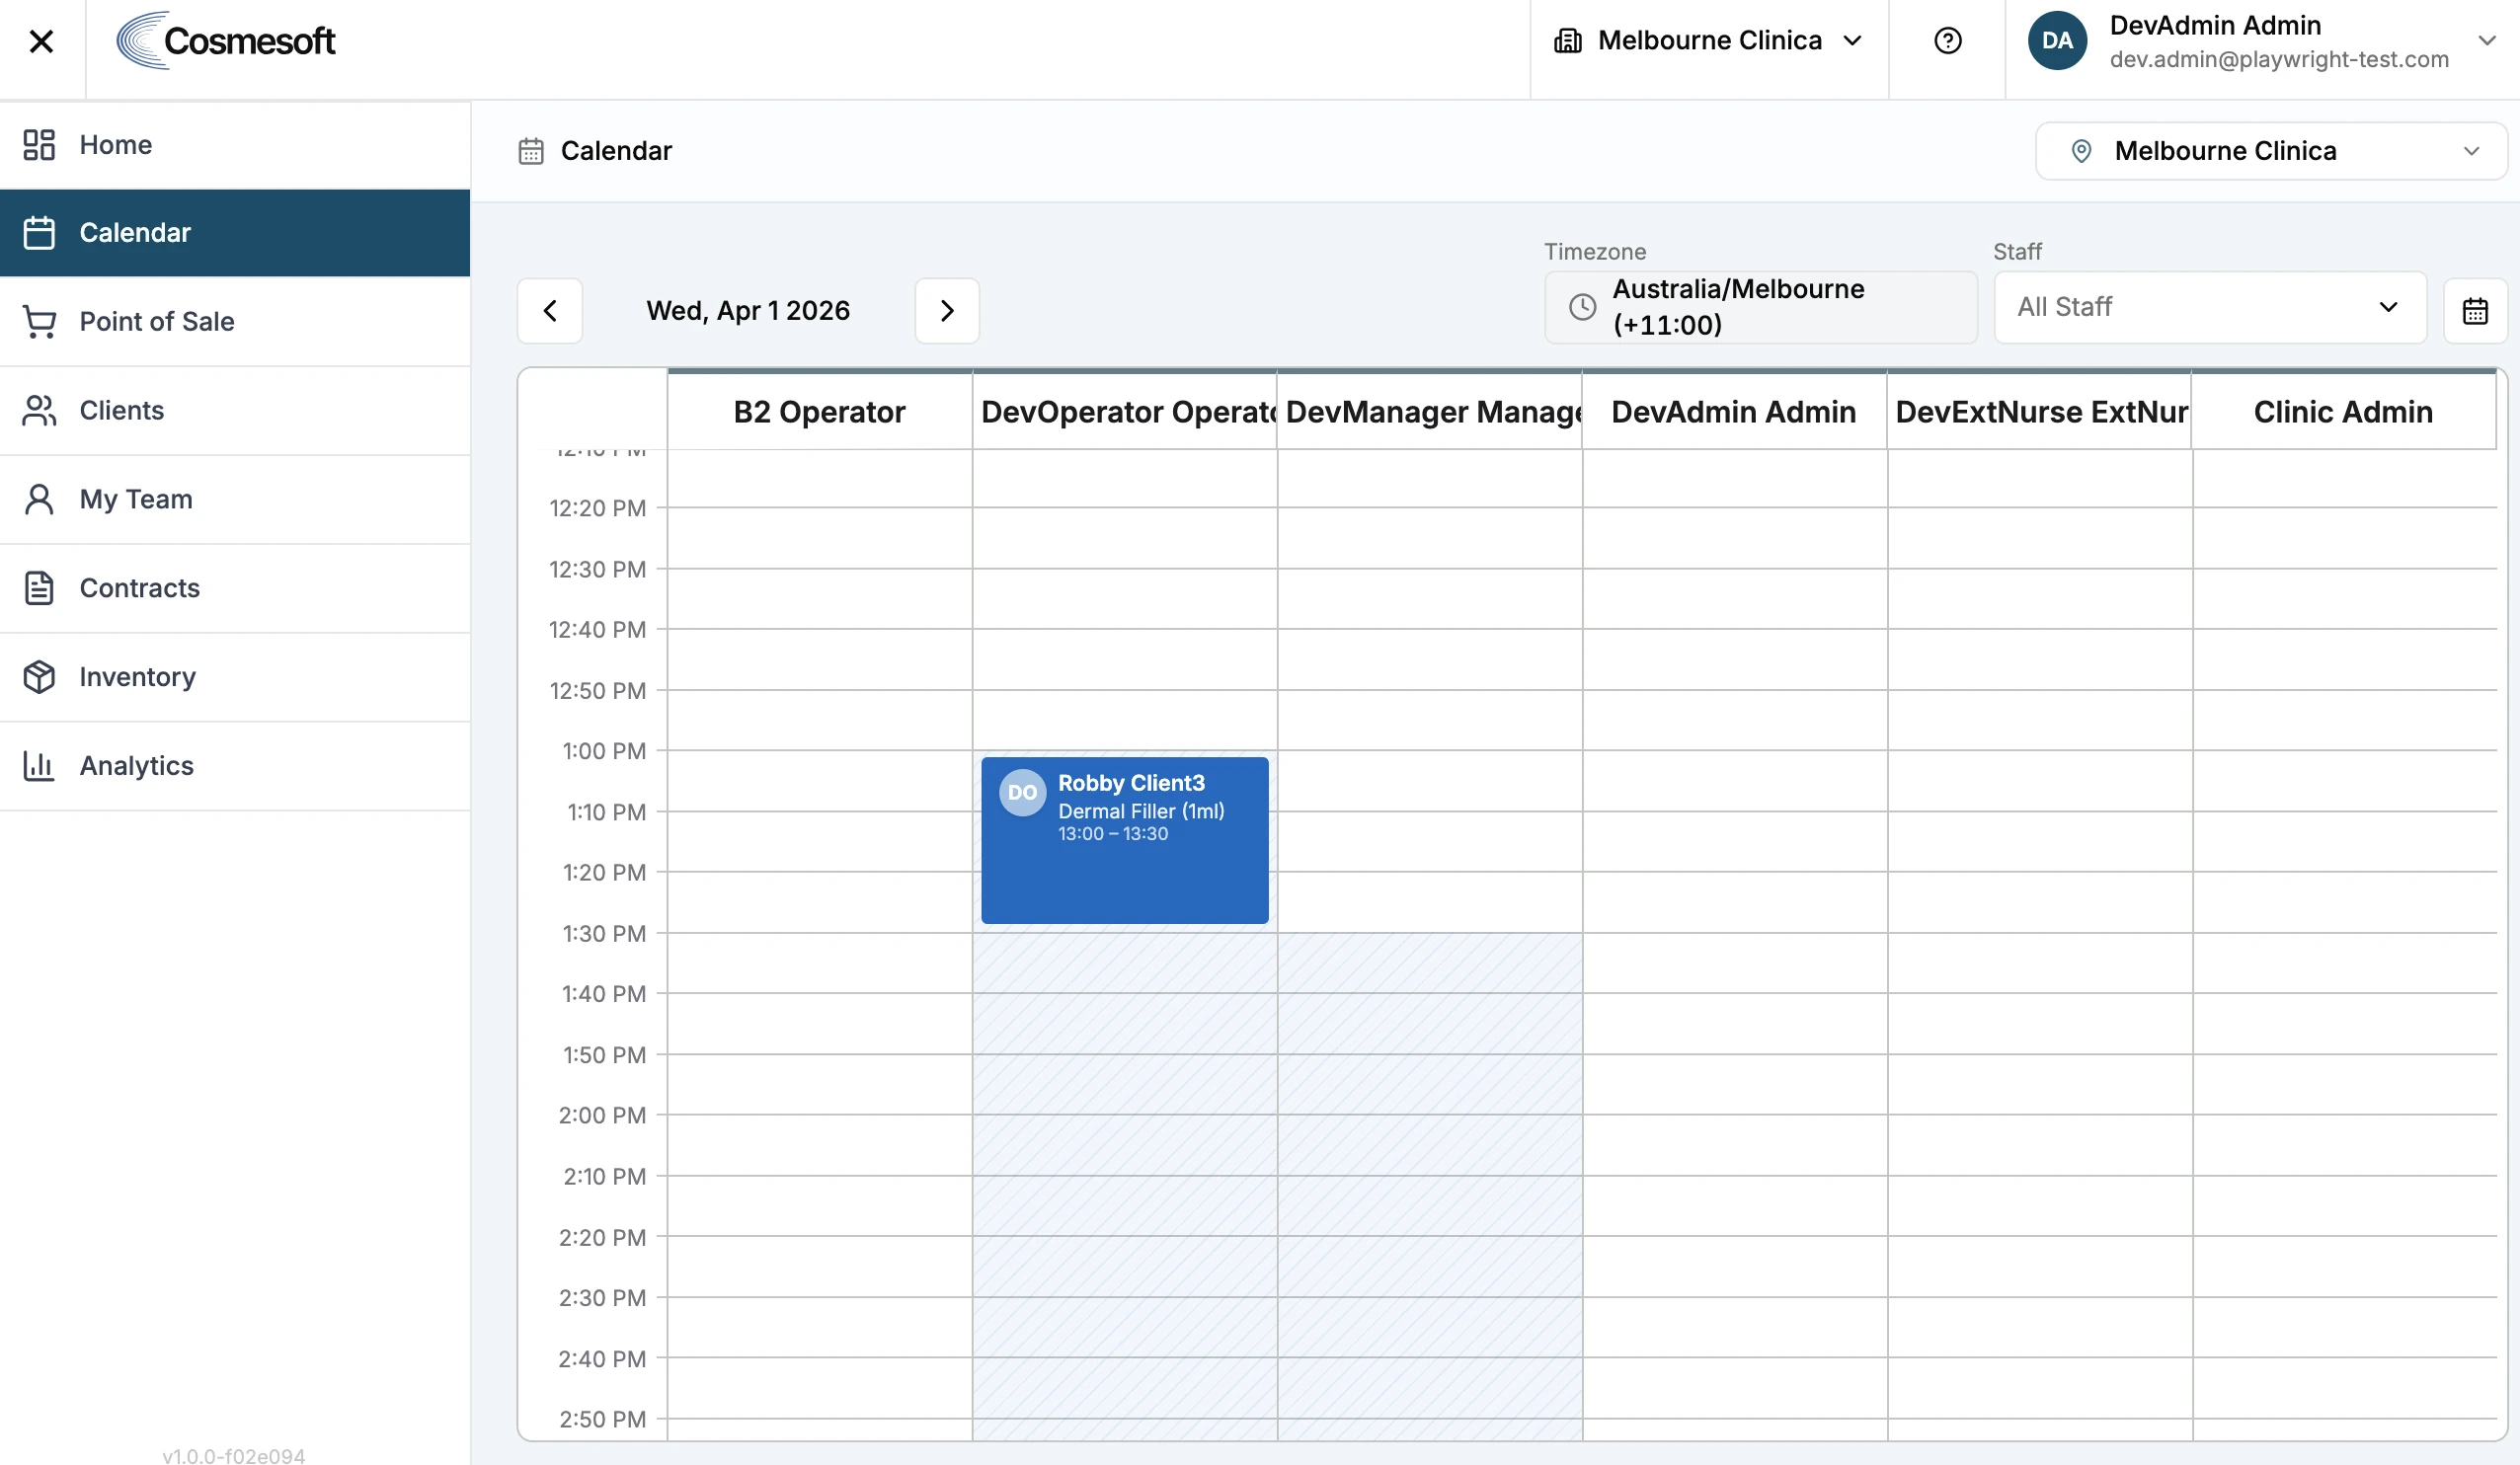Open Analytics in the sidebar
Viewport: 2520px width, 1465px height.
point(235,766)
